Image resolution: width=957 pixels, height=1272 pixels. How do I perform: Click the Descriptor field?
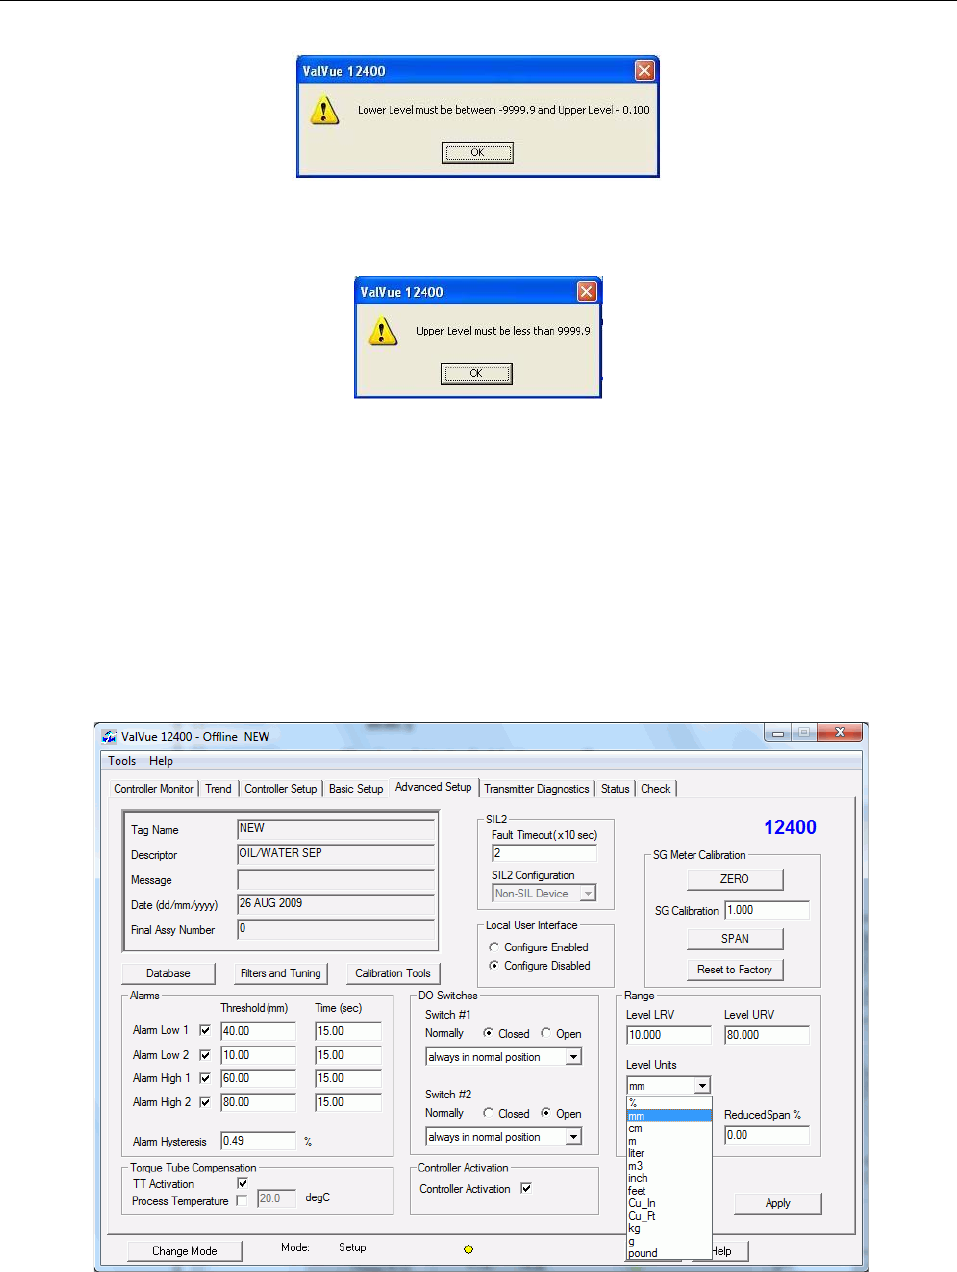point(336,854)
